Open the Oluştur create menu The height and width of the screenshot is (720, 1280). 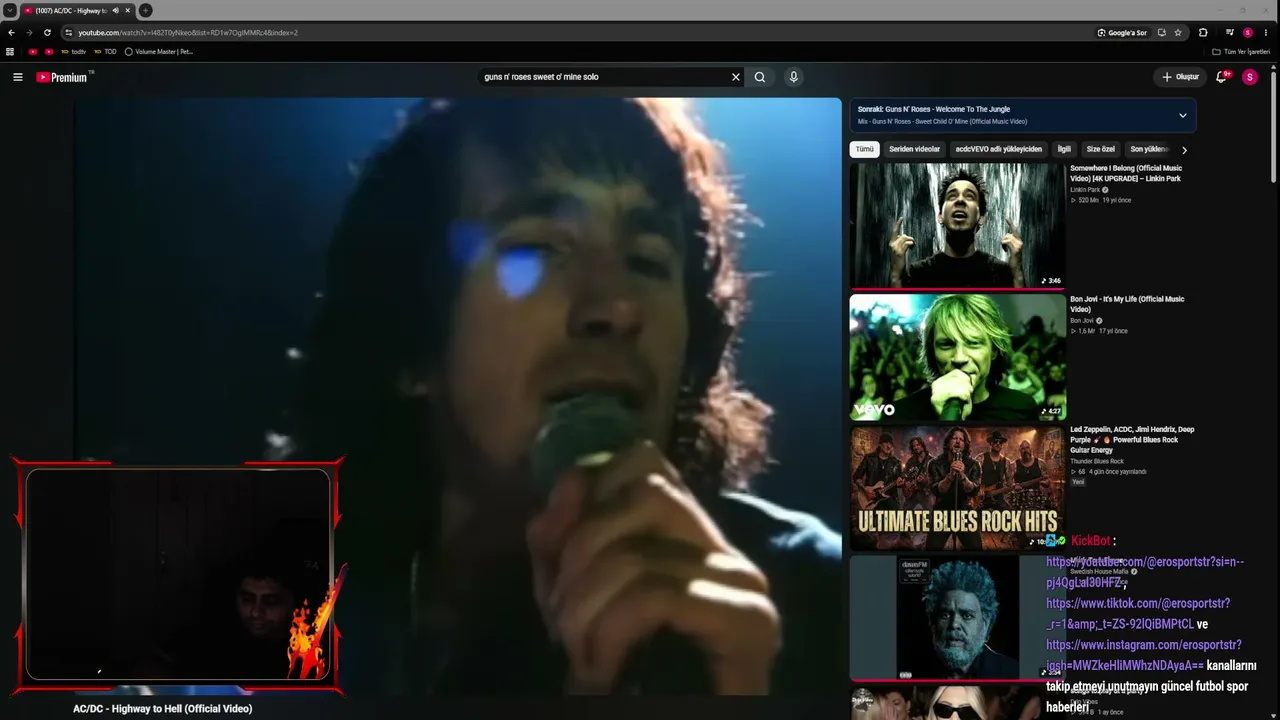[1180, 77]
